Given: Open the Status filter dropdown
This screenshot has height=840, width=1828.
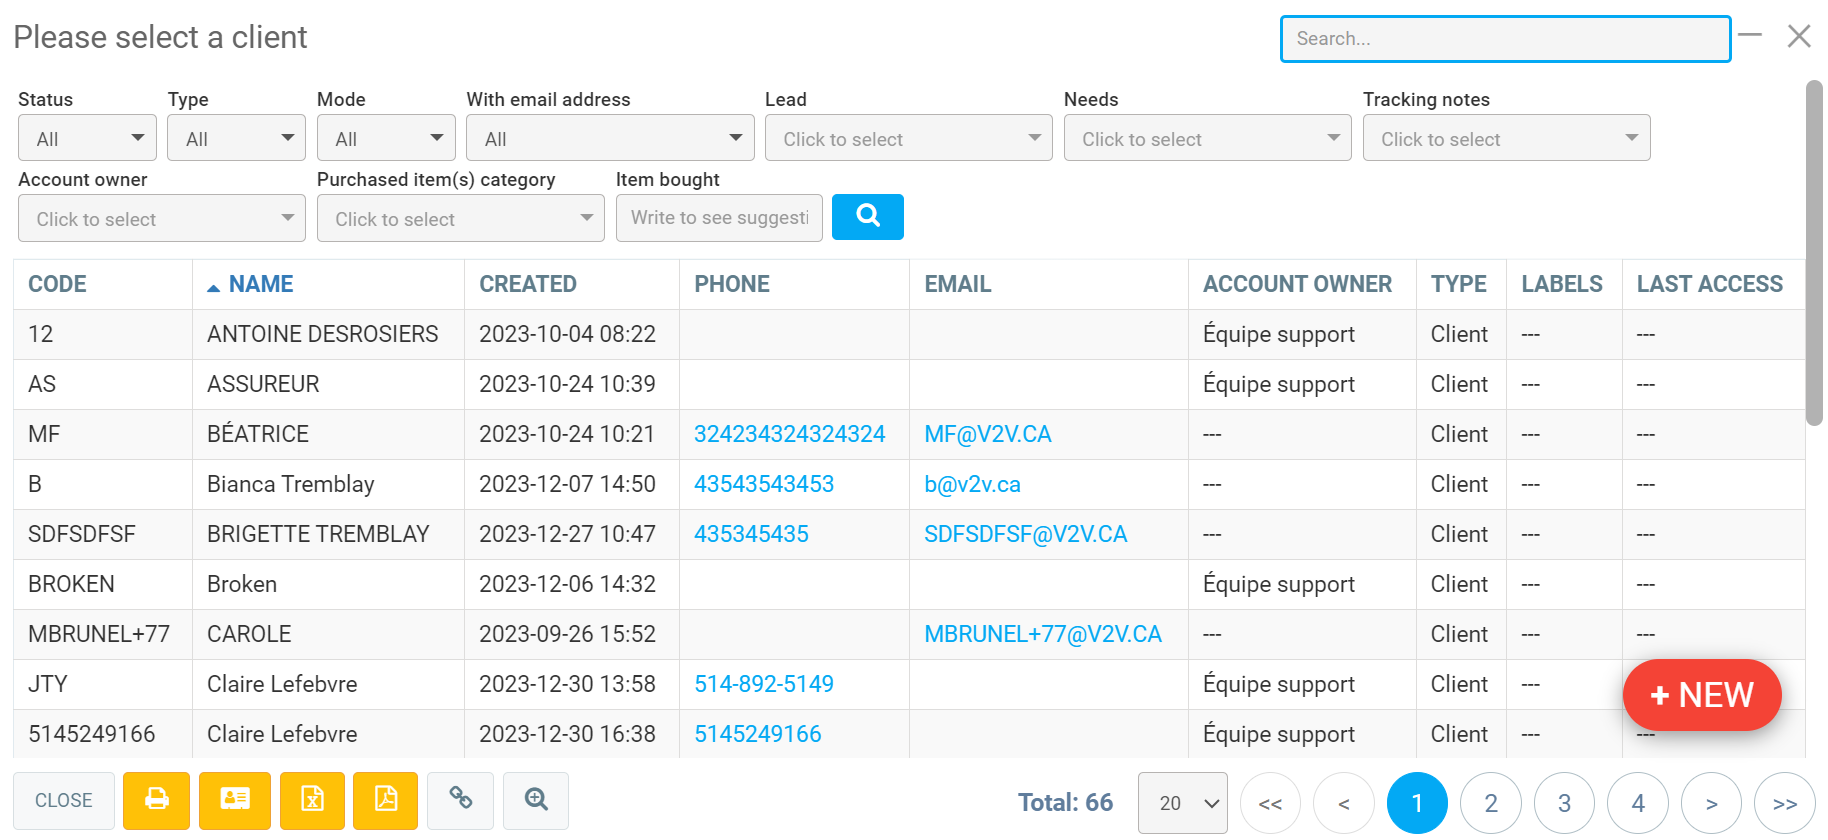Looking at the screenshot, I should pyautogui.click(x=87, y=138).
